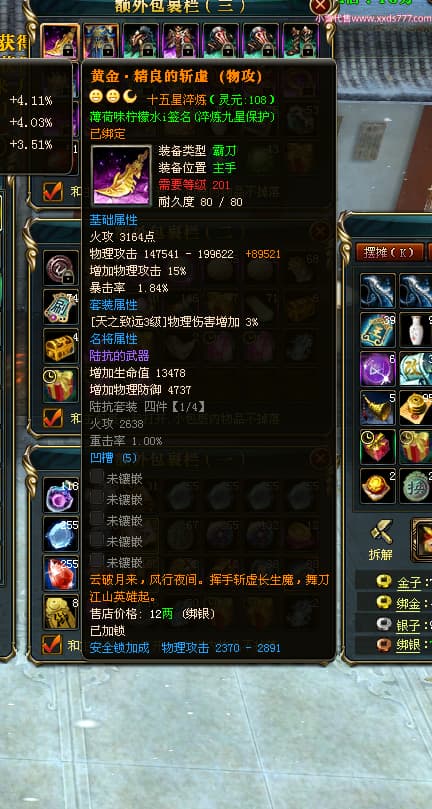Viewport: 432px width, 809px height.
Task: Toggle the checkbox in bottom bag panel
Action: coord(53,645)
